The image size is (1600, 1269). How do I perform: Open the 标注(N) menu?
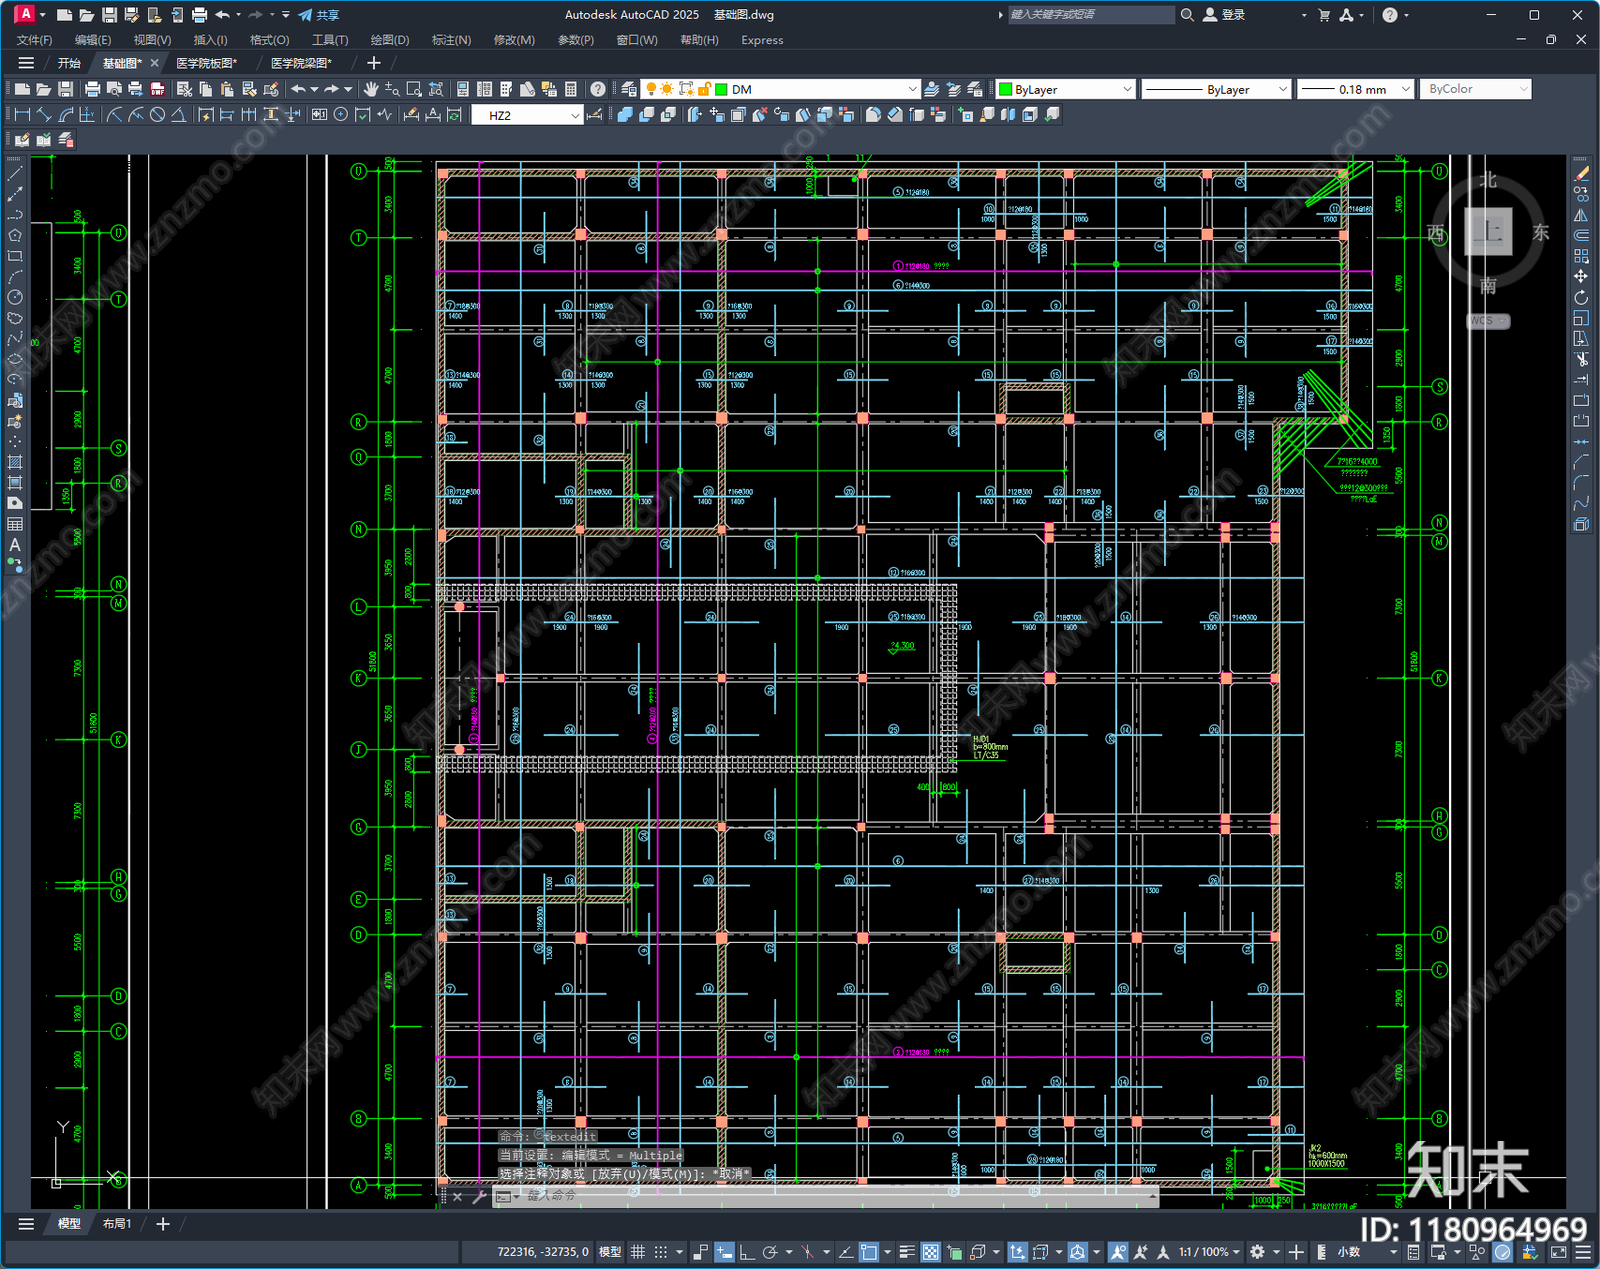[x=451, y=40]
